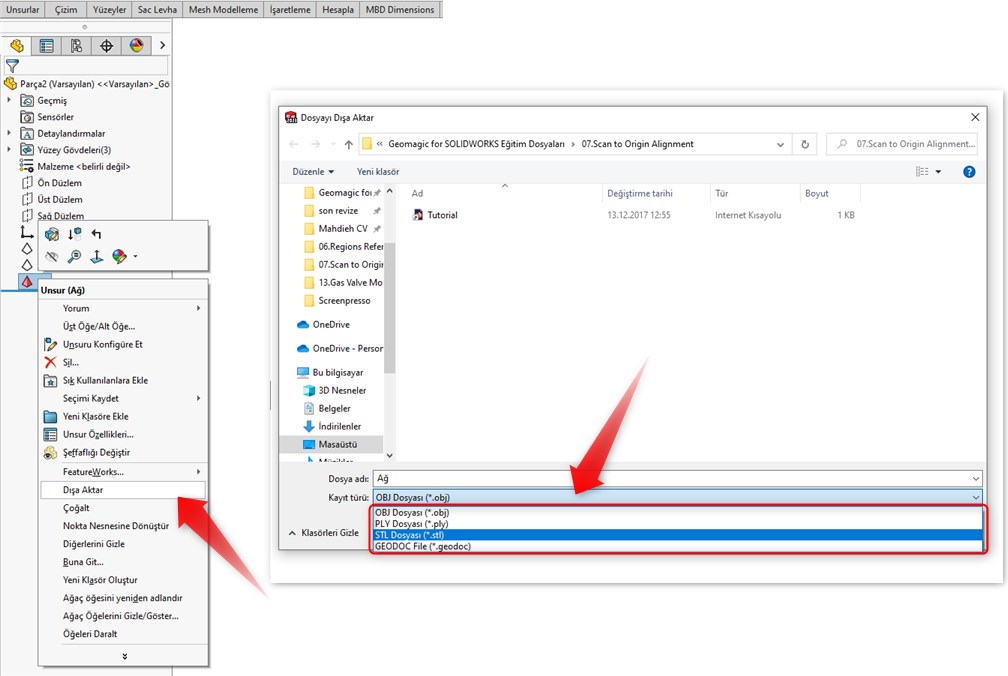Switch to the Mesh Modelleme ribbon tab
This screenshot has height=676, width=1008.
[x=223, y=10]
